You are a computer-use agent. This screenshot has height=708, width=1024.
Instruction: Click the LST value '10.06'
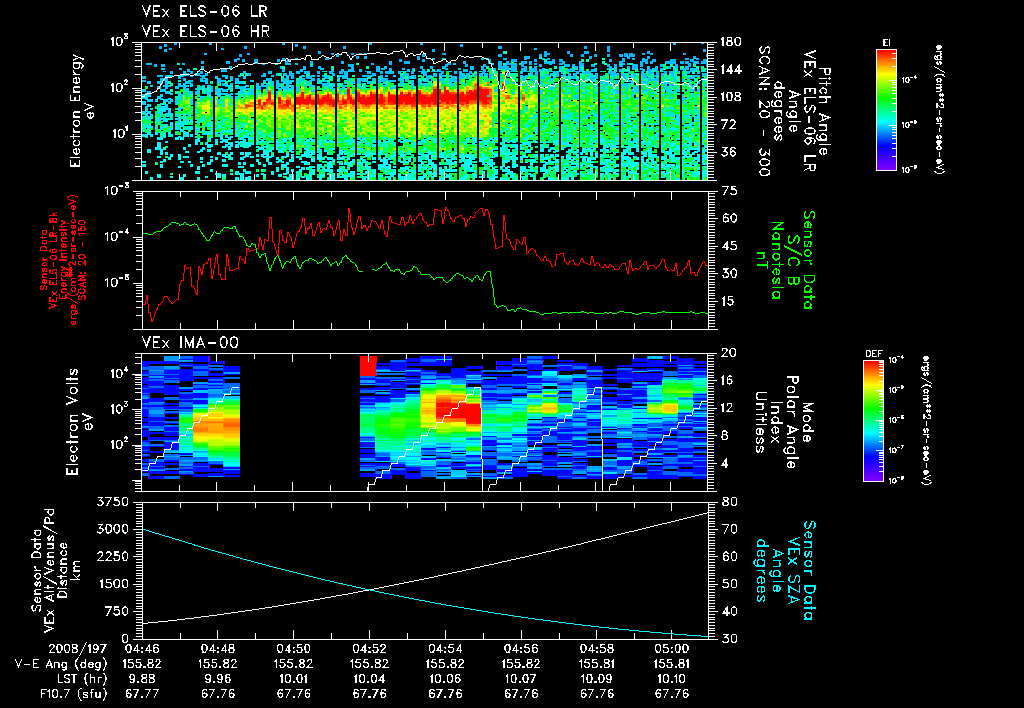445,679
